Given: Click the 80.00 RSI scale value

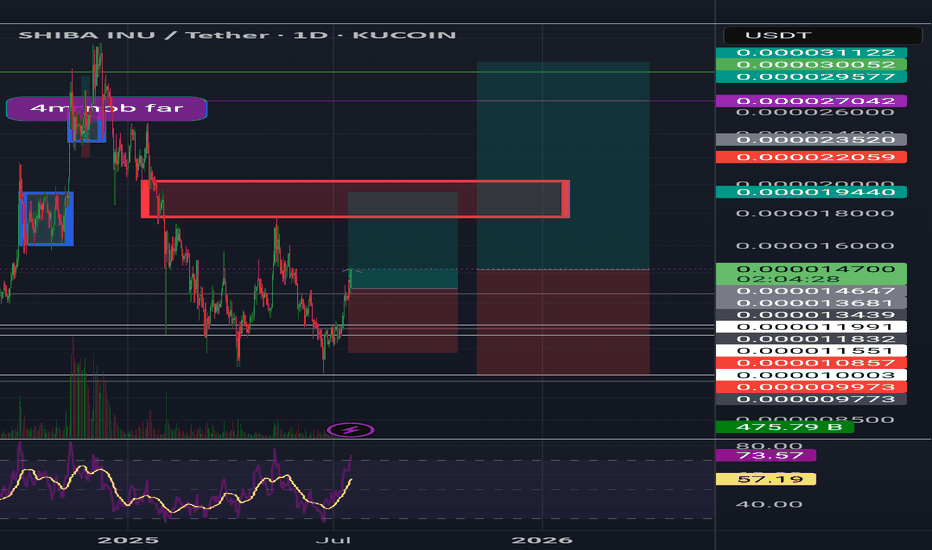Looking at the screenshot, I should (x=769, y=445).
